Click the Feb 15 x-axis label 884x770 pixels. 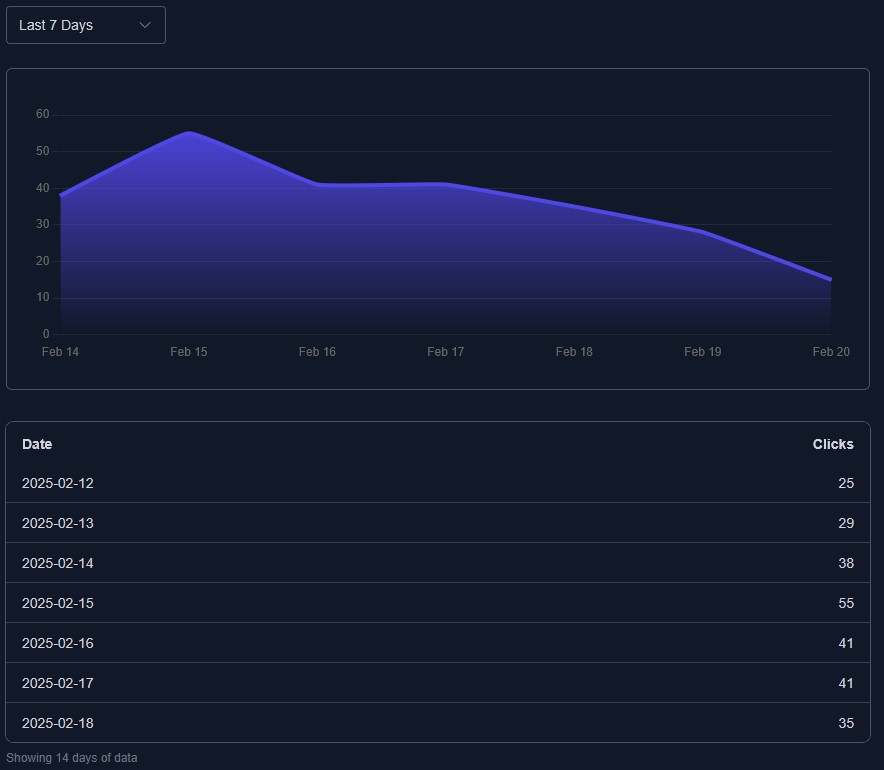(x=189, y=352)
